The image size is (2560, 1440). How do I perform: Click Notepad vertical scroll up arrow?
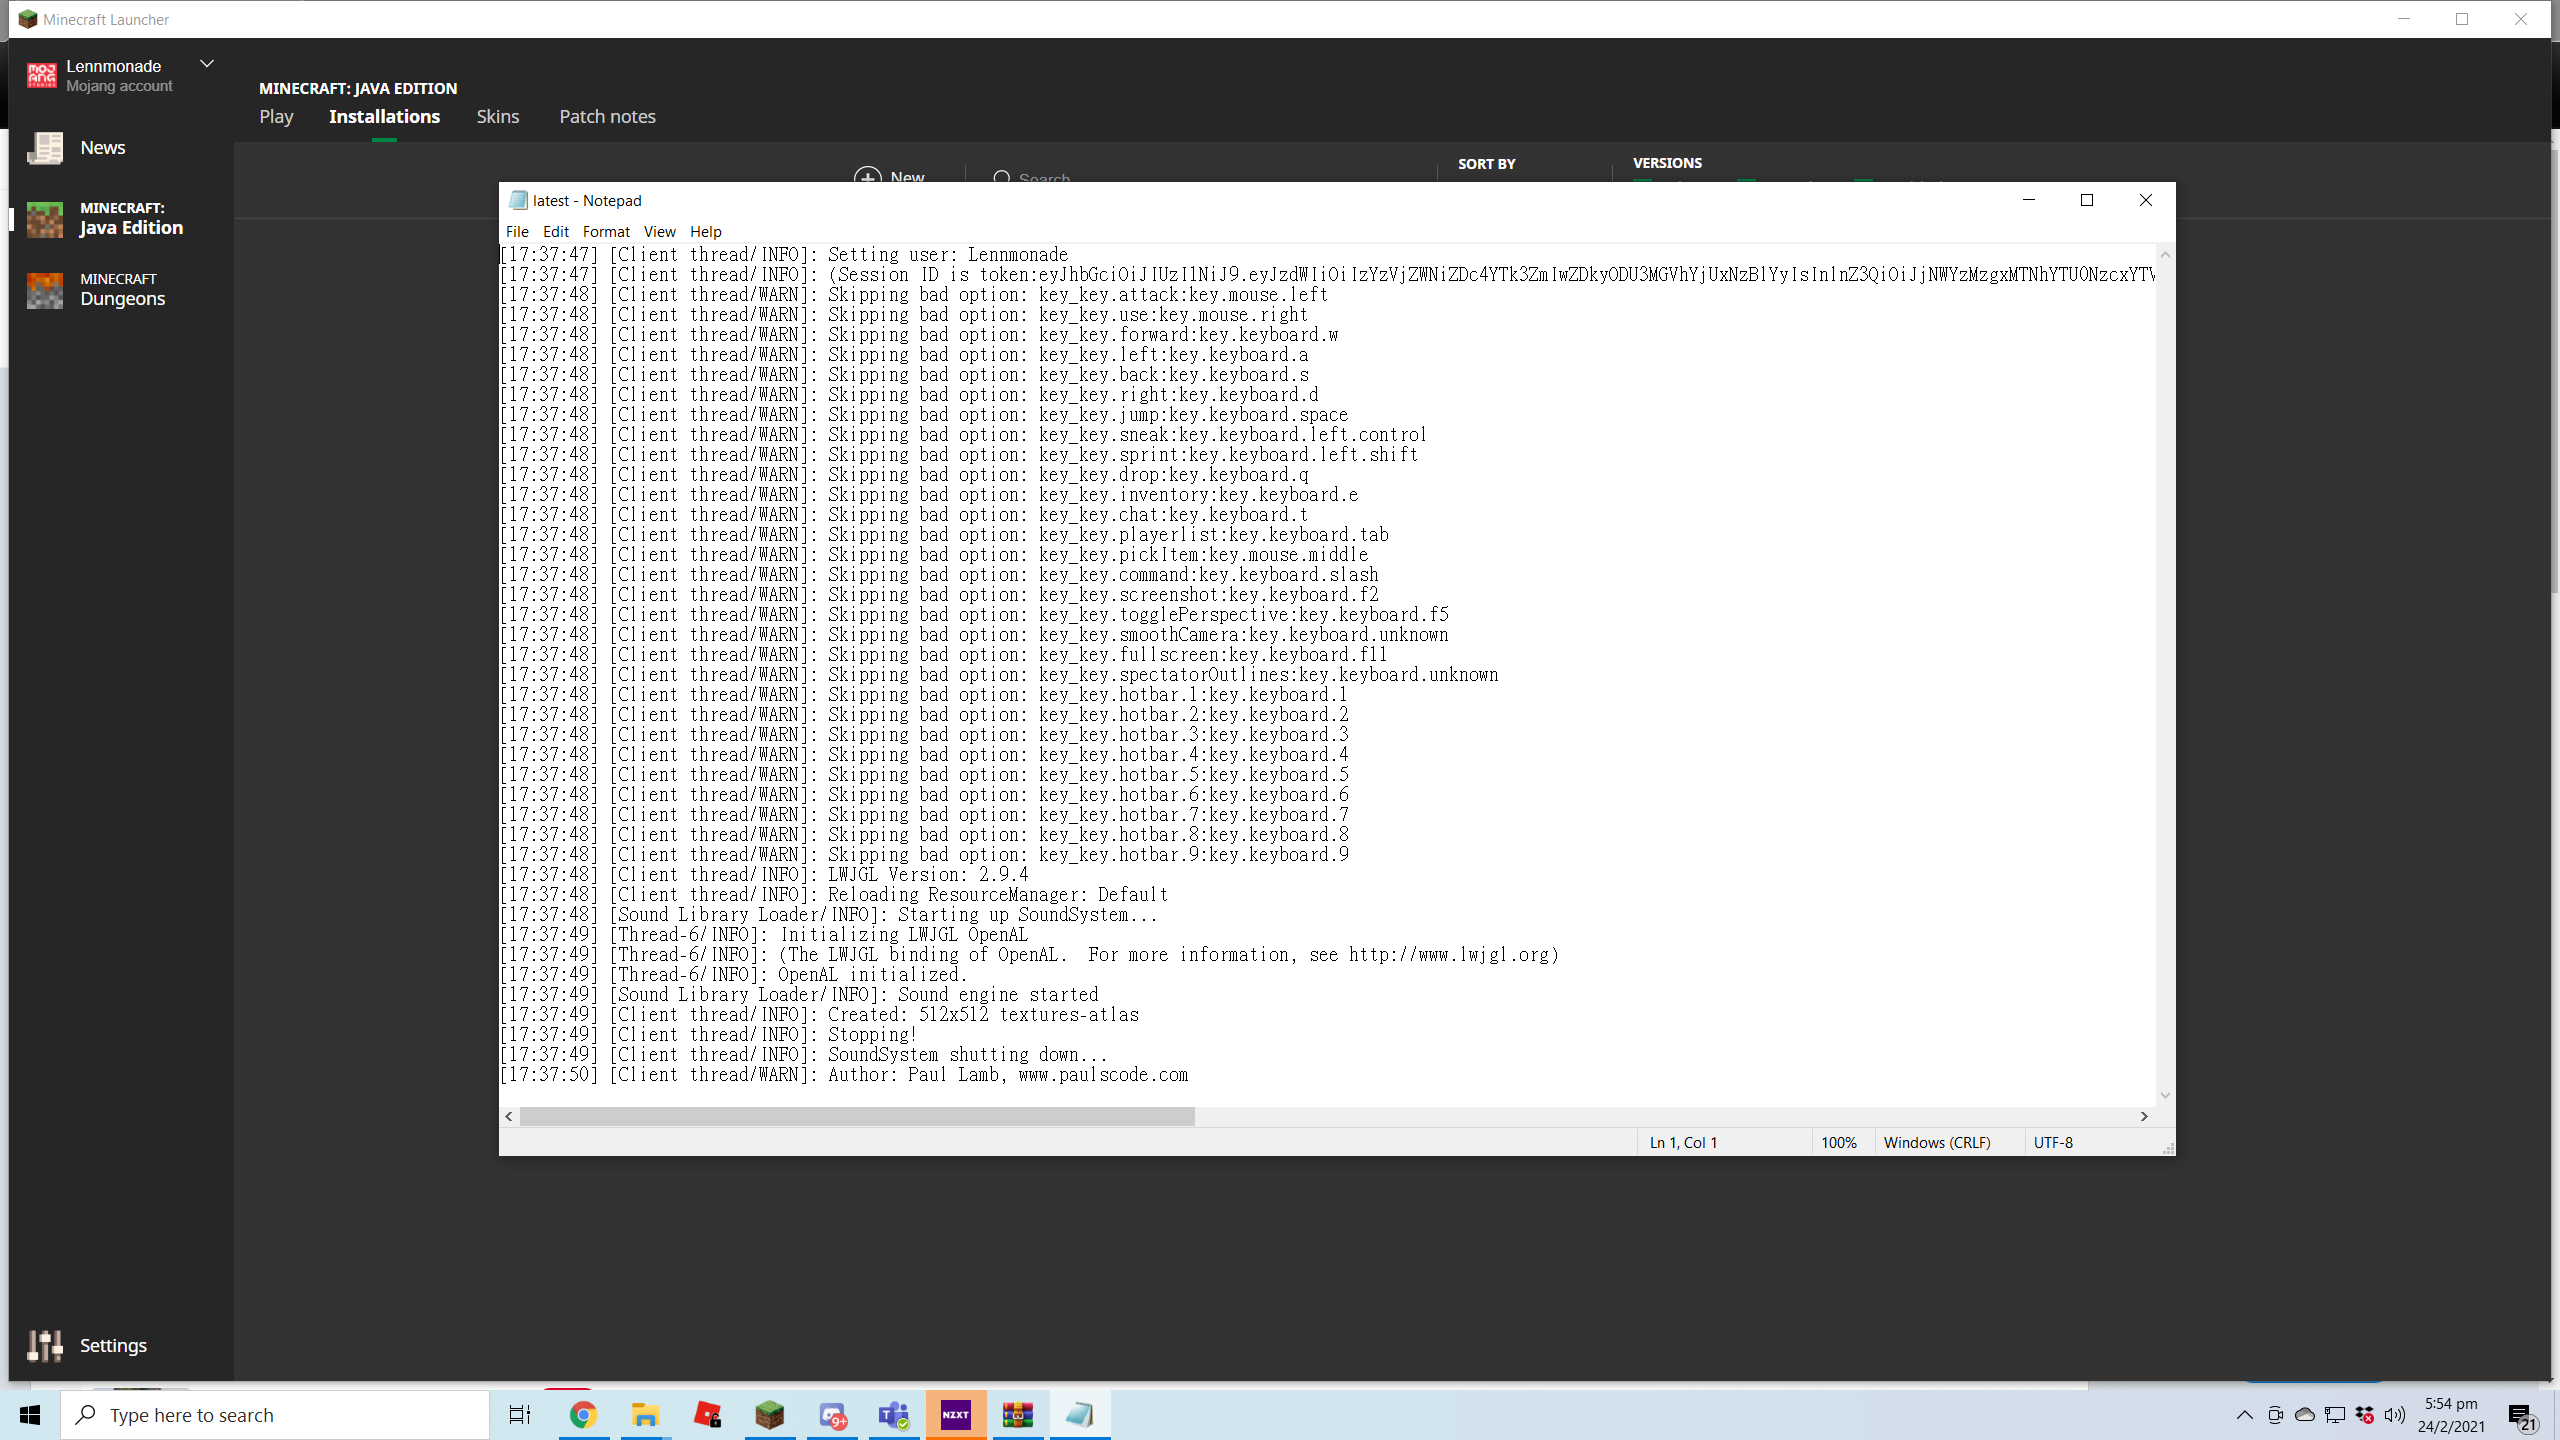(x=2165, y=255)
